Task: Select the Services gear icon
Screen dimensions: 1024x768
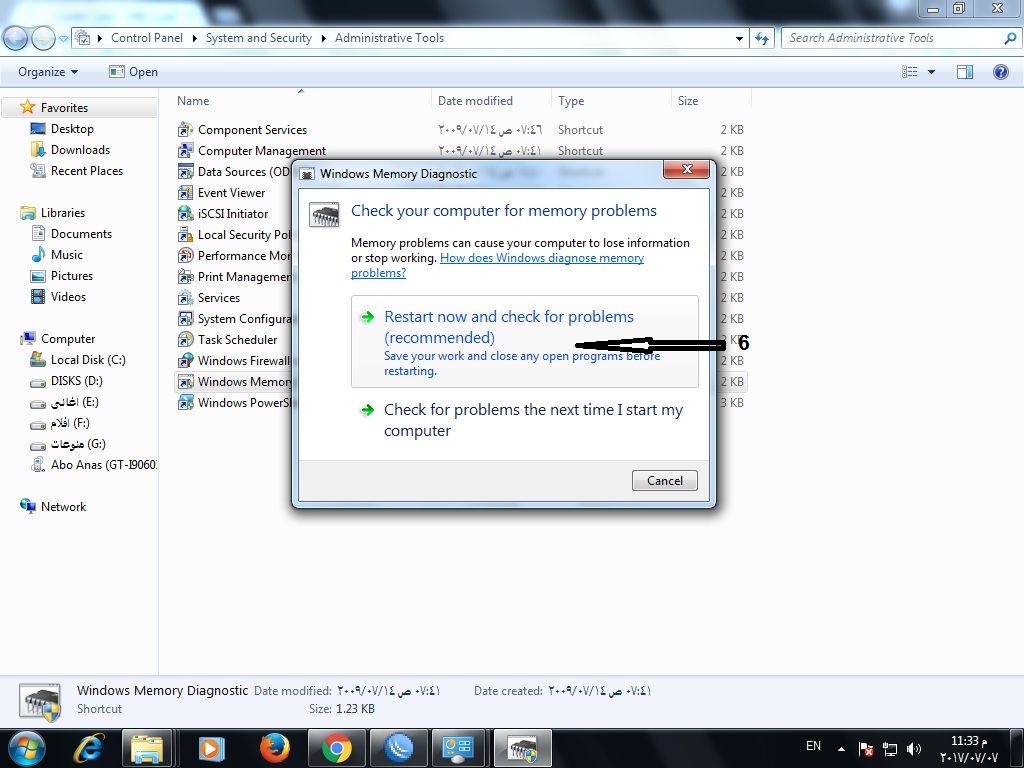Action: [x=185, y=298]
